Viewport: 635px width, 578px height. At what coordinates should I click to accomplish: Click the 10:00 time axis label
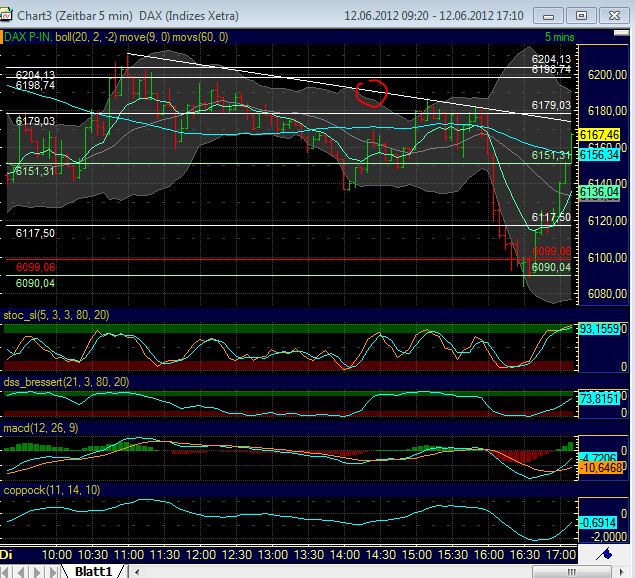tap(56, 555)
